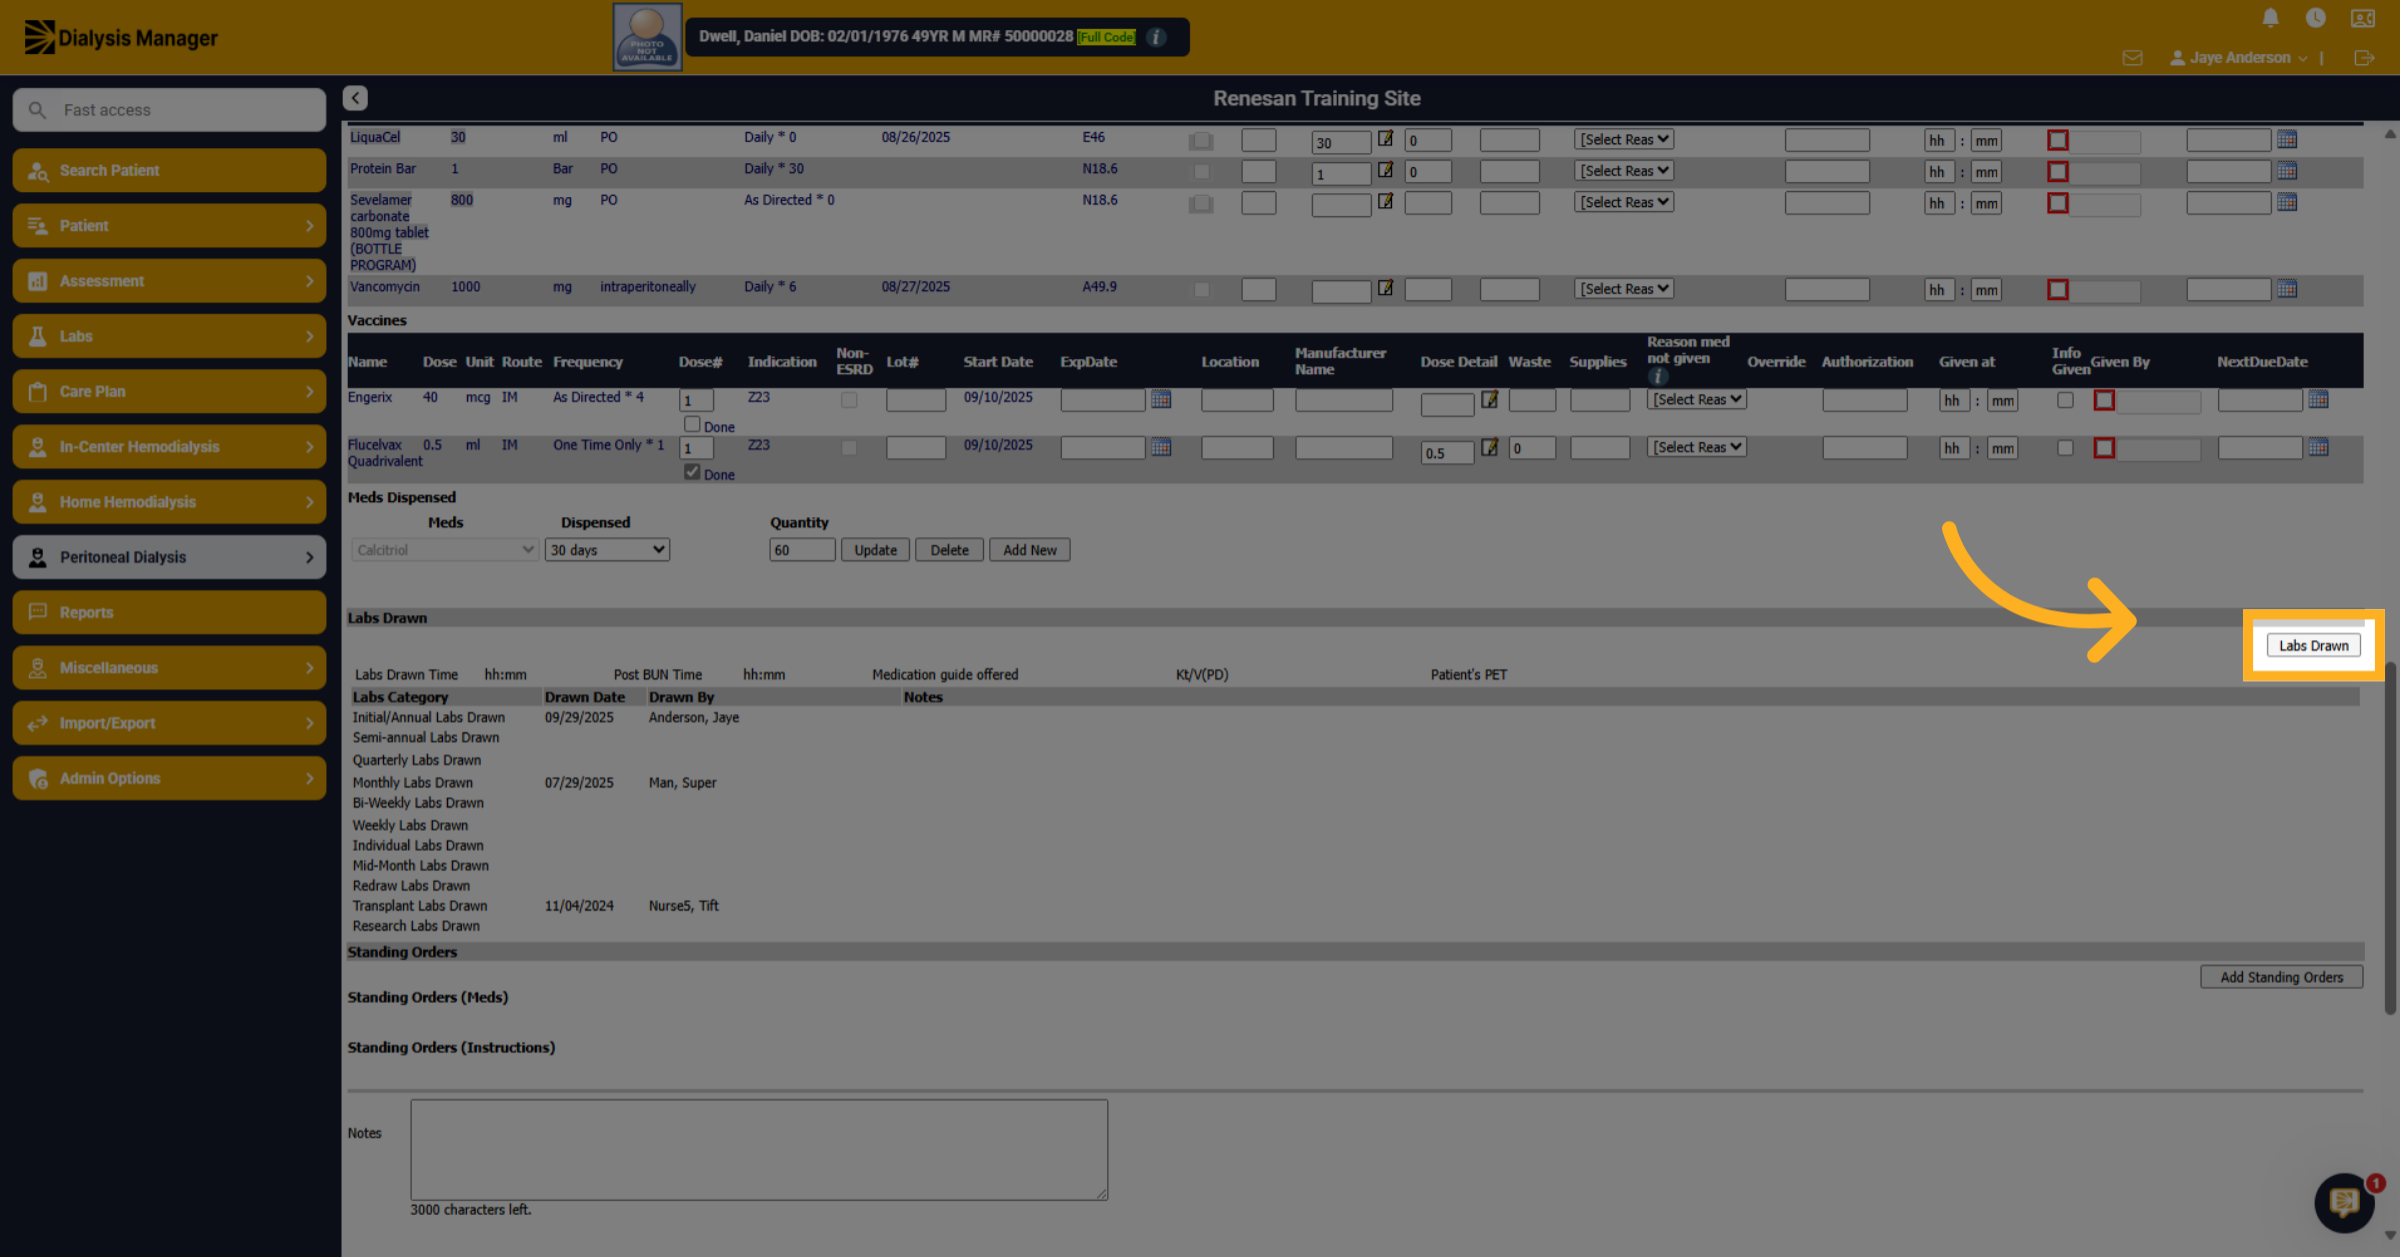Viewport: 2400px width, 1257px height.
Task: Open reason dropdown for Vancomycin row
Action: [x=1623, y=289]
